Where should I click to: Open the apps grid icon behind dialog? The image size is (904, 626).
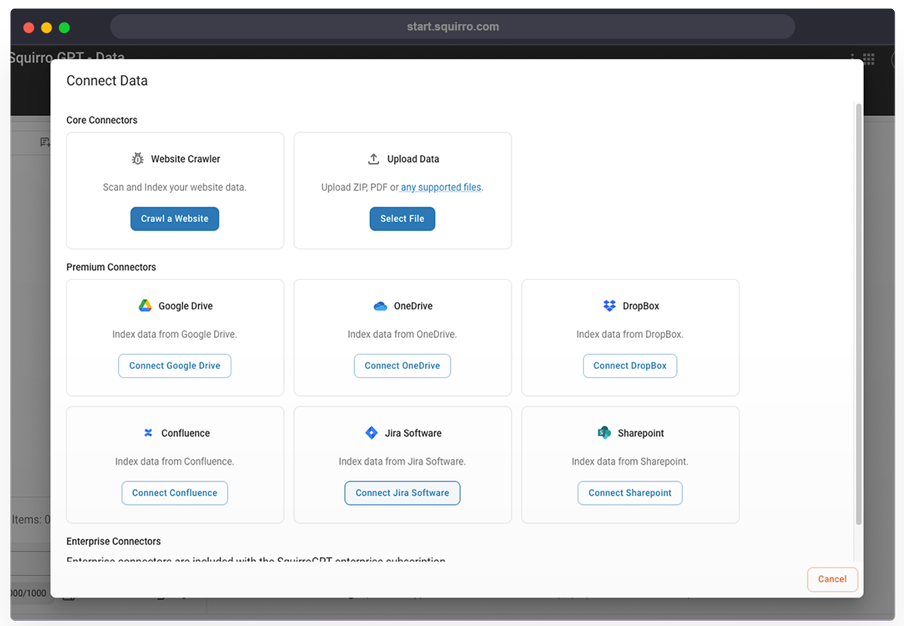(869, 58)
